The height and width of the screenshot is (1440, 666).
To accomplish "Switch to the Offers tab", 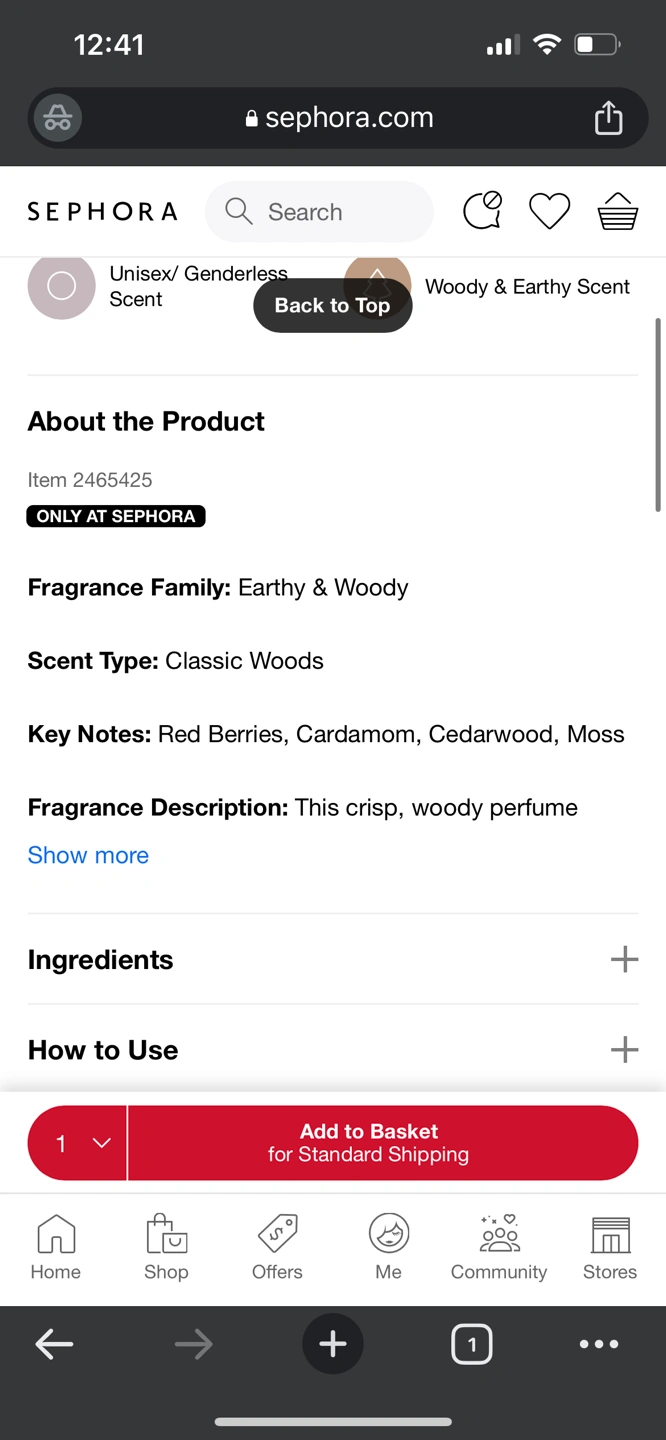I will coord(277,1247).
